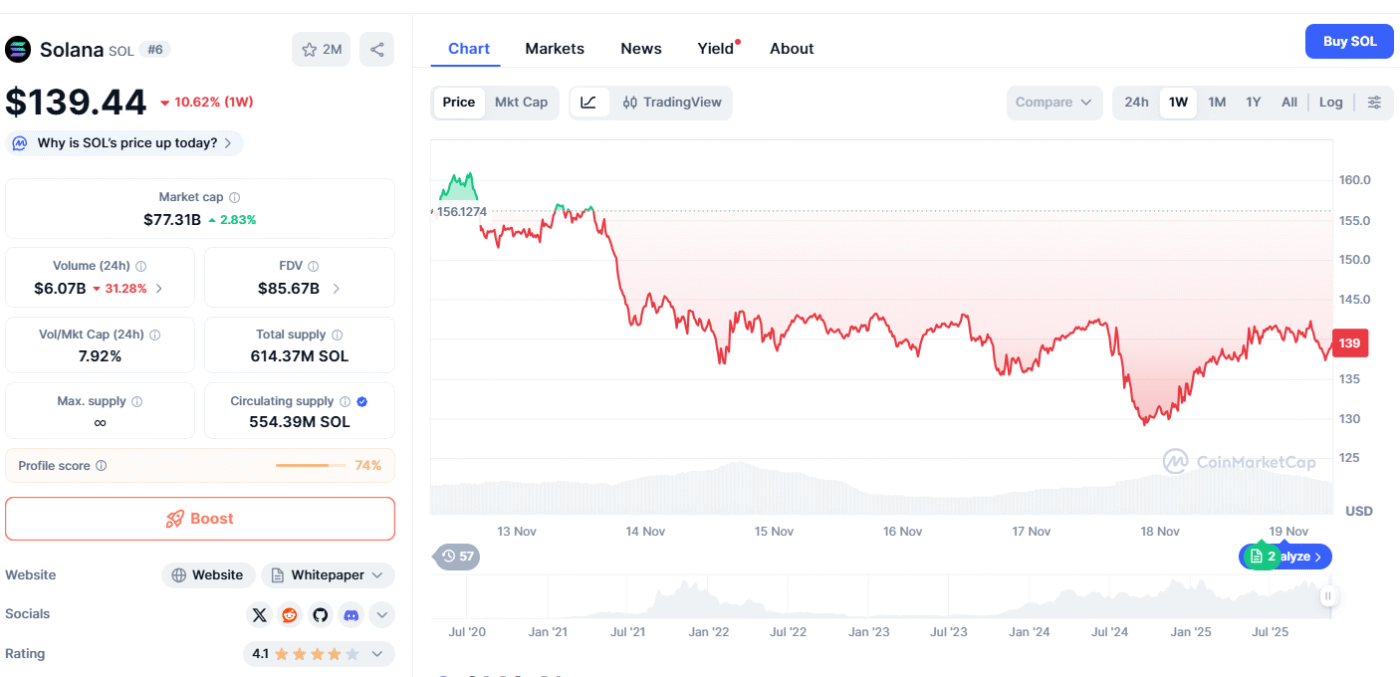Open the X (Twitter) social link

pyautogui.click(x=260, y=615)
